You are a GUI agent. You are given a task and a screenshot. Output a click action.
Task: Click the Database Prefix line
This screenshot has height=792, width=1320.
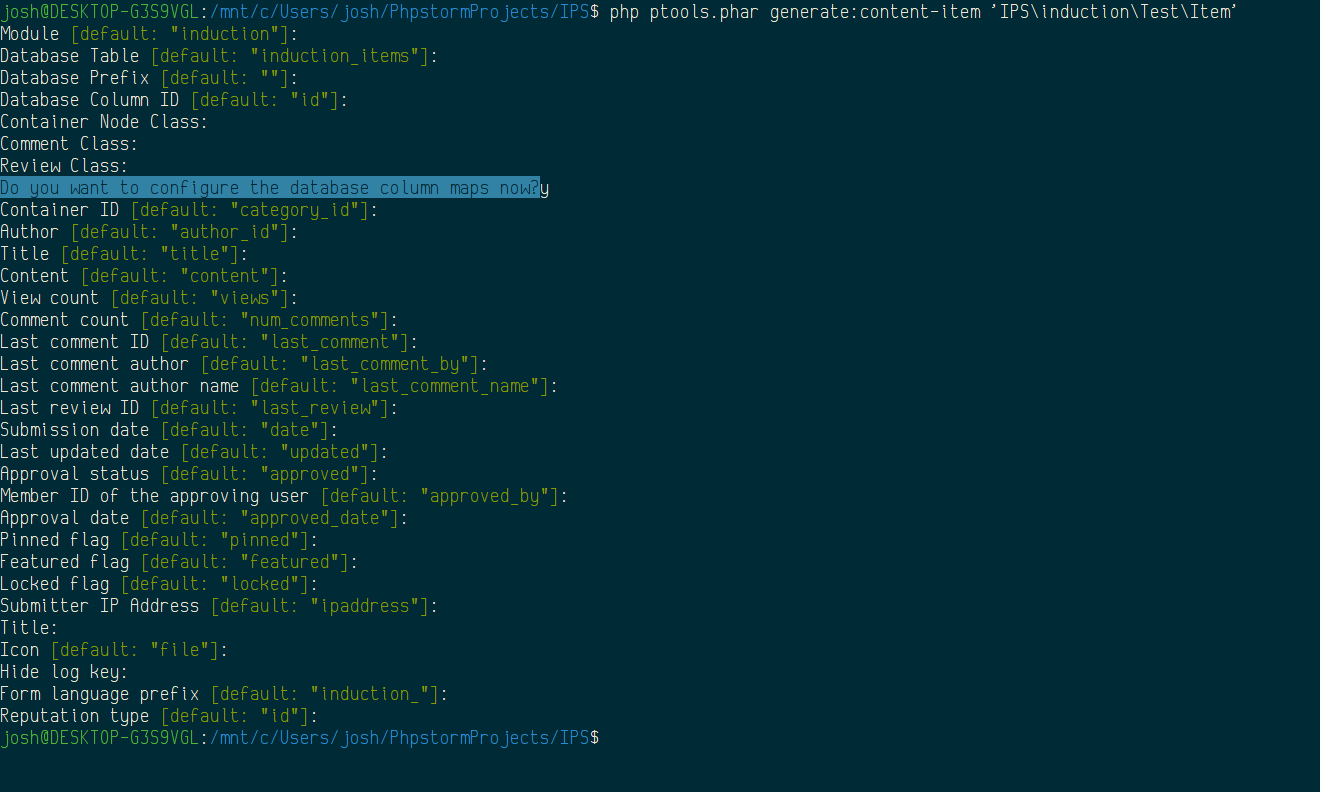[x=149, y=78]
